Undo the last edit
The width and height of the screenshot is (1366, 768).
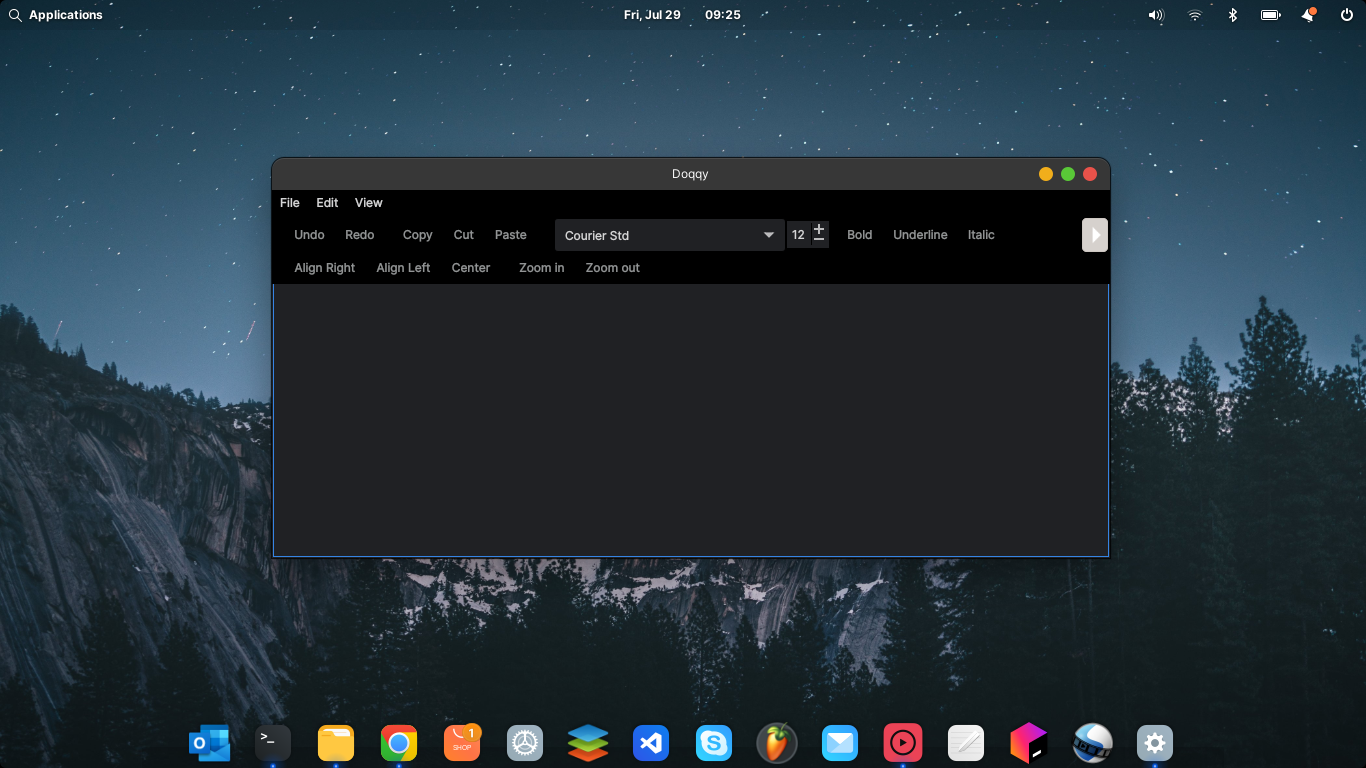309,234
